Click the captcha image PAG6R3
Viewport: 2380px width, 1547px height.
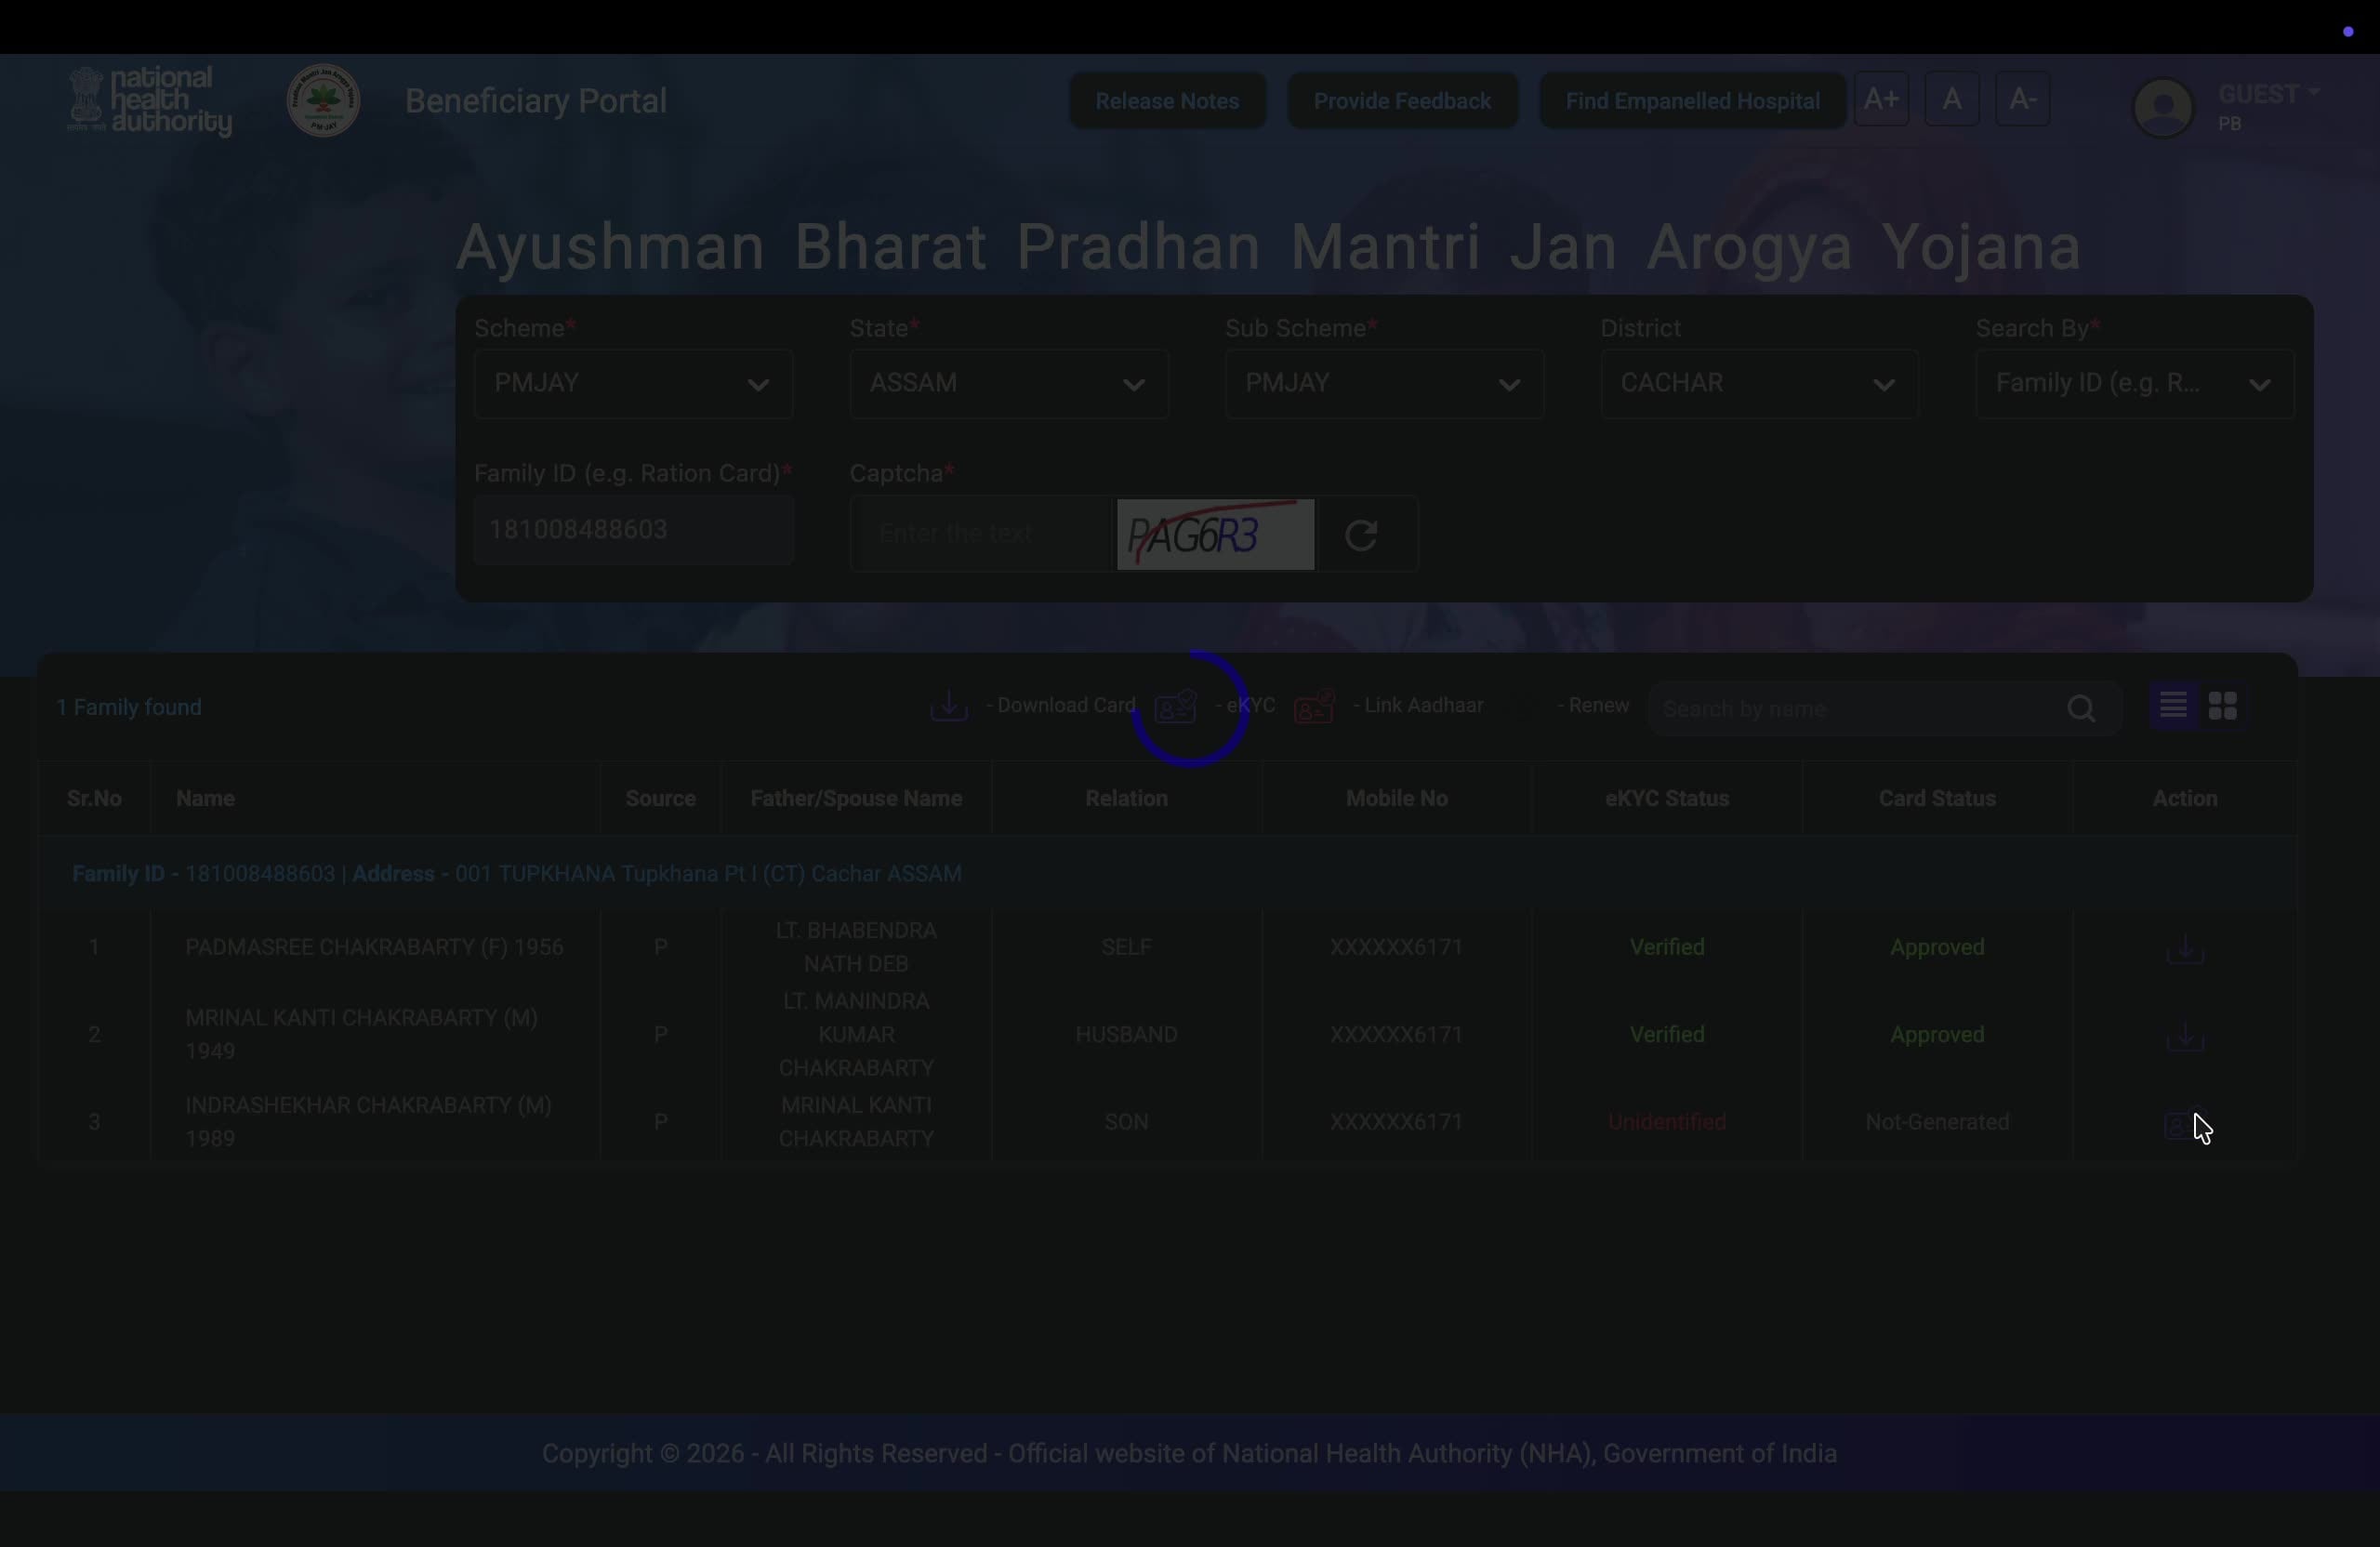[1215, 535]
